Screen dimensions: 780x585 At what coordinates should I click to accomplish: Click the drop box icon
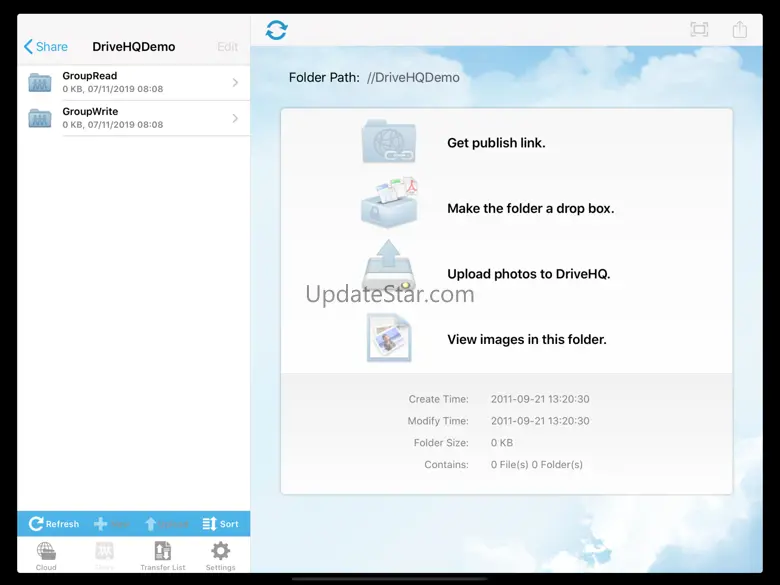click(x=389, y=203)
